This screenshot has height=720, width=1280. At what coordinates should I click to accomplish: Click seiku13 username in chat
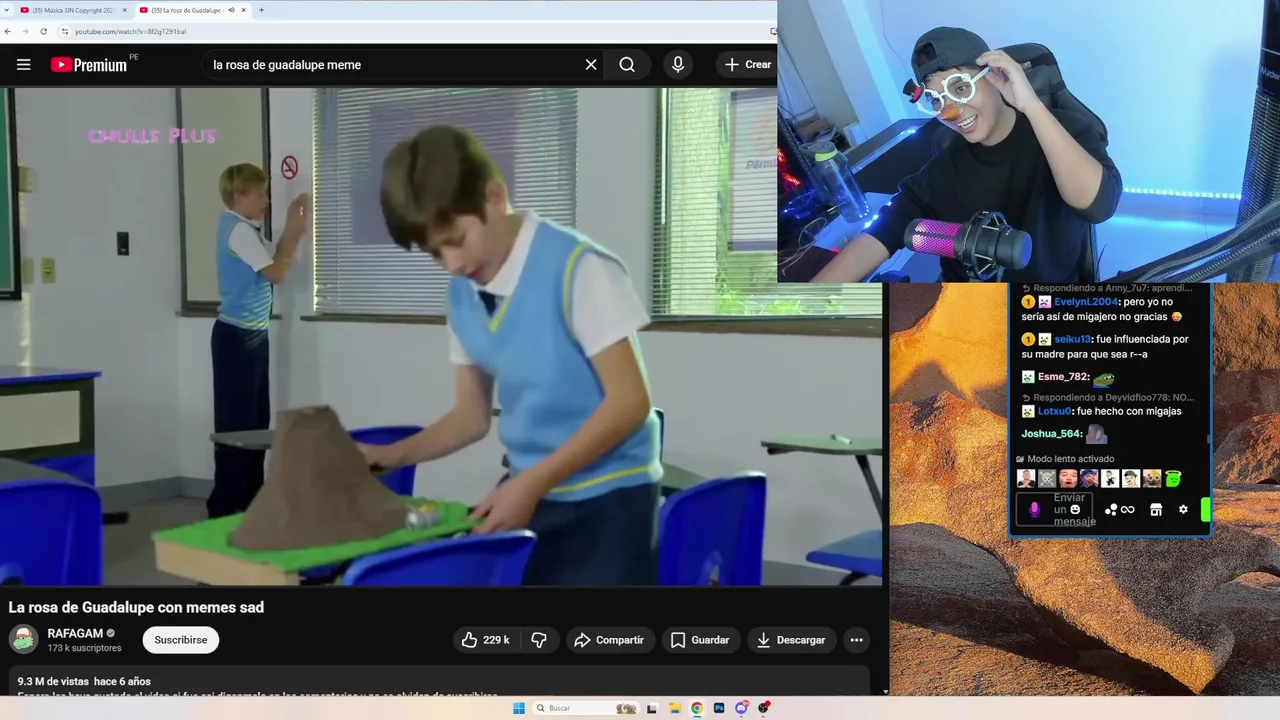pos(1072,339)
